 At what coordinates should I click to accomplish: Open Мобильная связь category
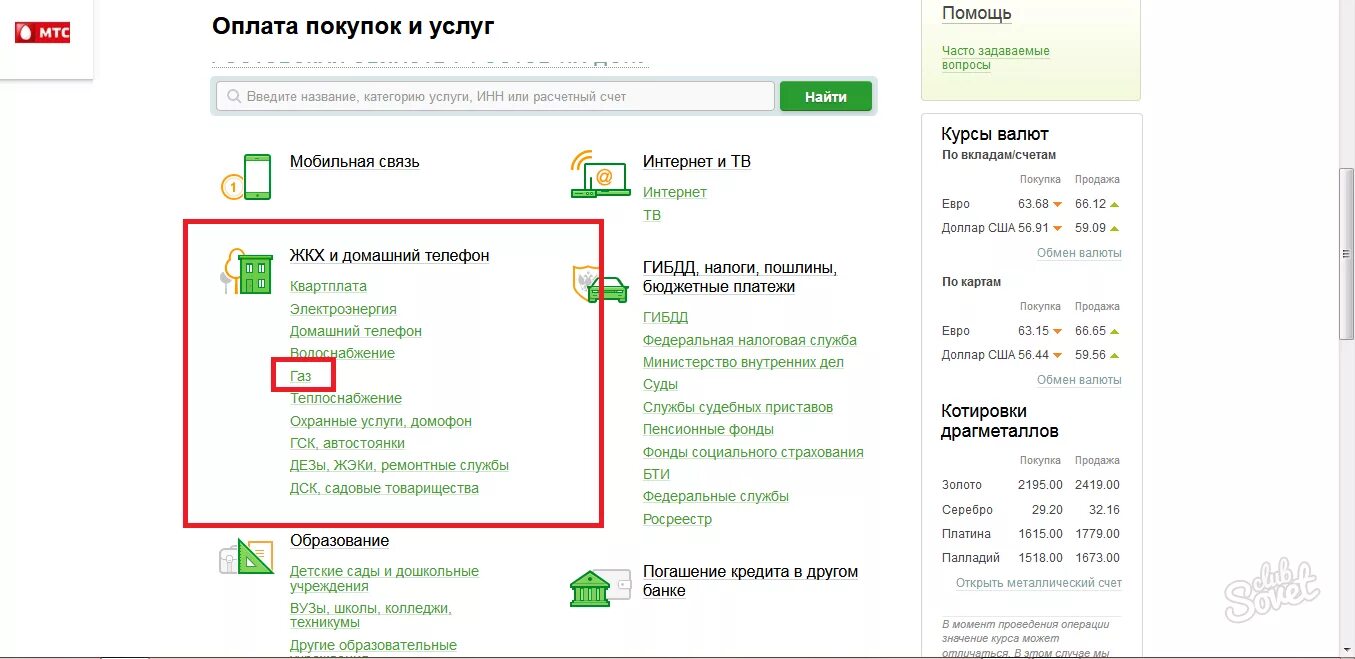pyautogui.click(x=354, y=161)
